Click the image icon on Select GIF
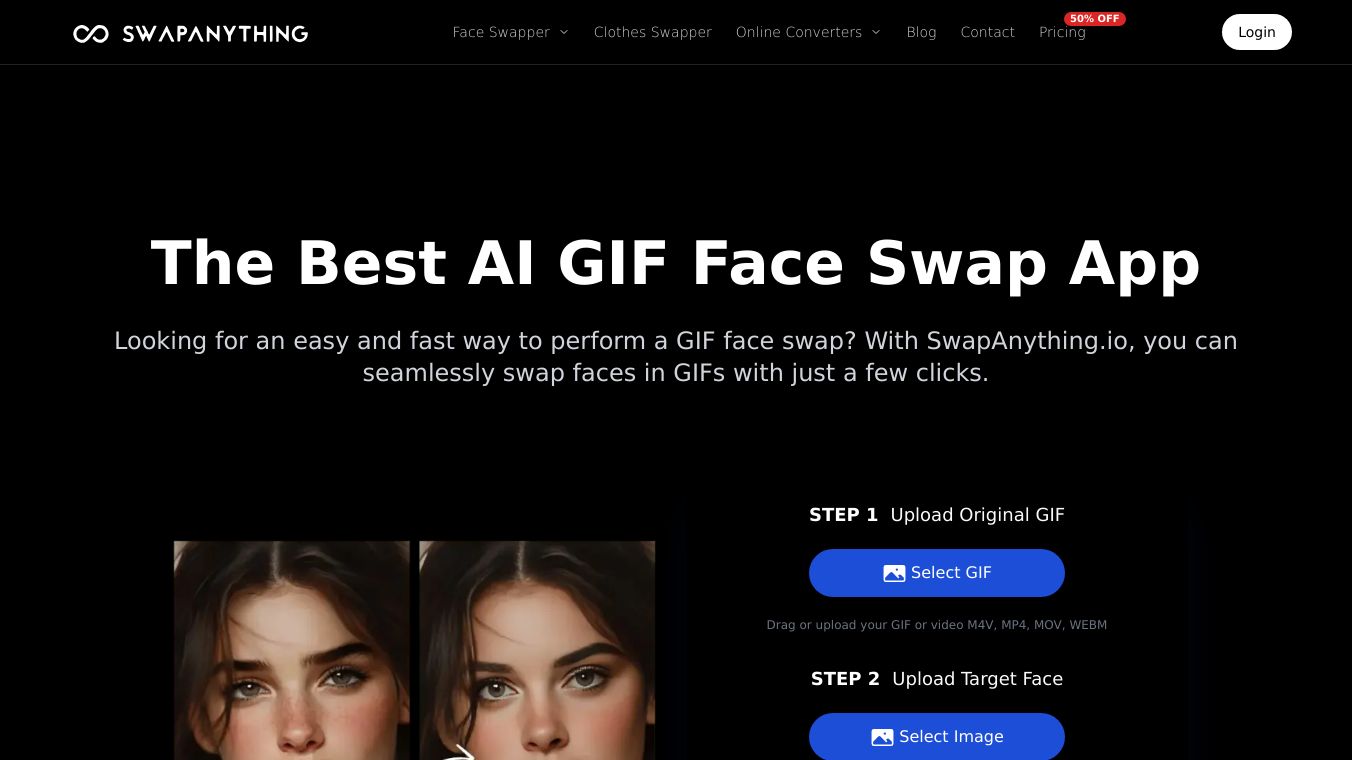1352x760 pixels. [x=894, y=573]
